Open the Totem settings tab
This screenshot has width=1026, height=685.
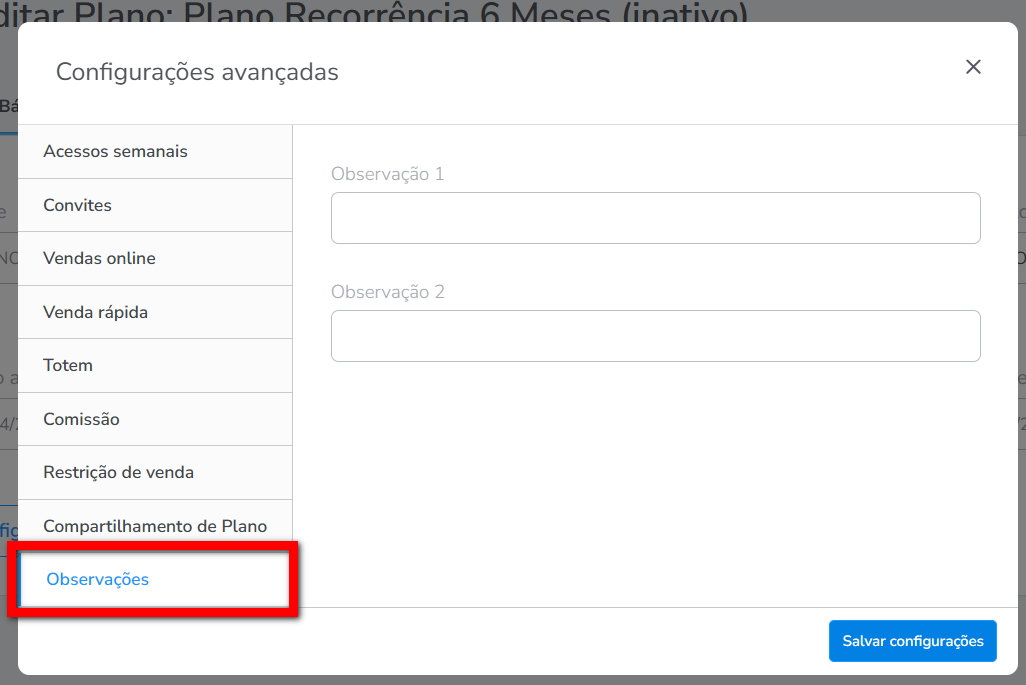(x=68, y=366)
